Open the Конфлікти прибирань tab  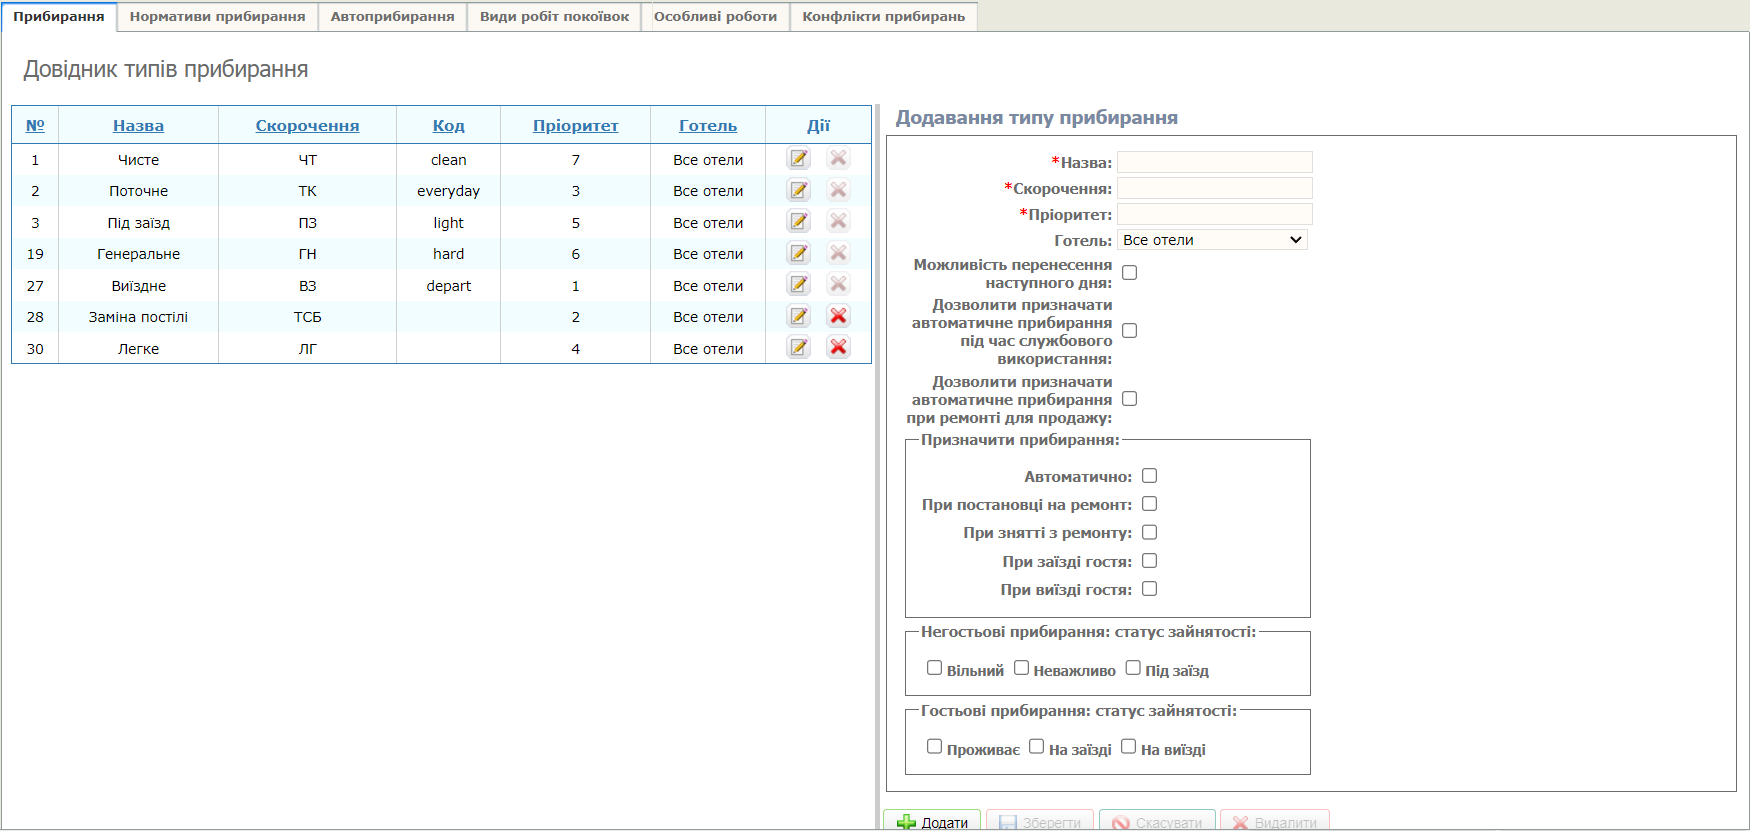click(x=883, y=17)
